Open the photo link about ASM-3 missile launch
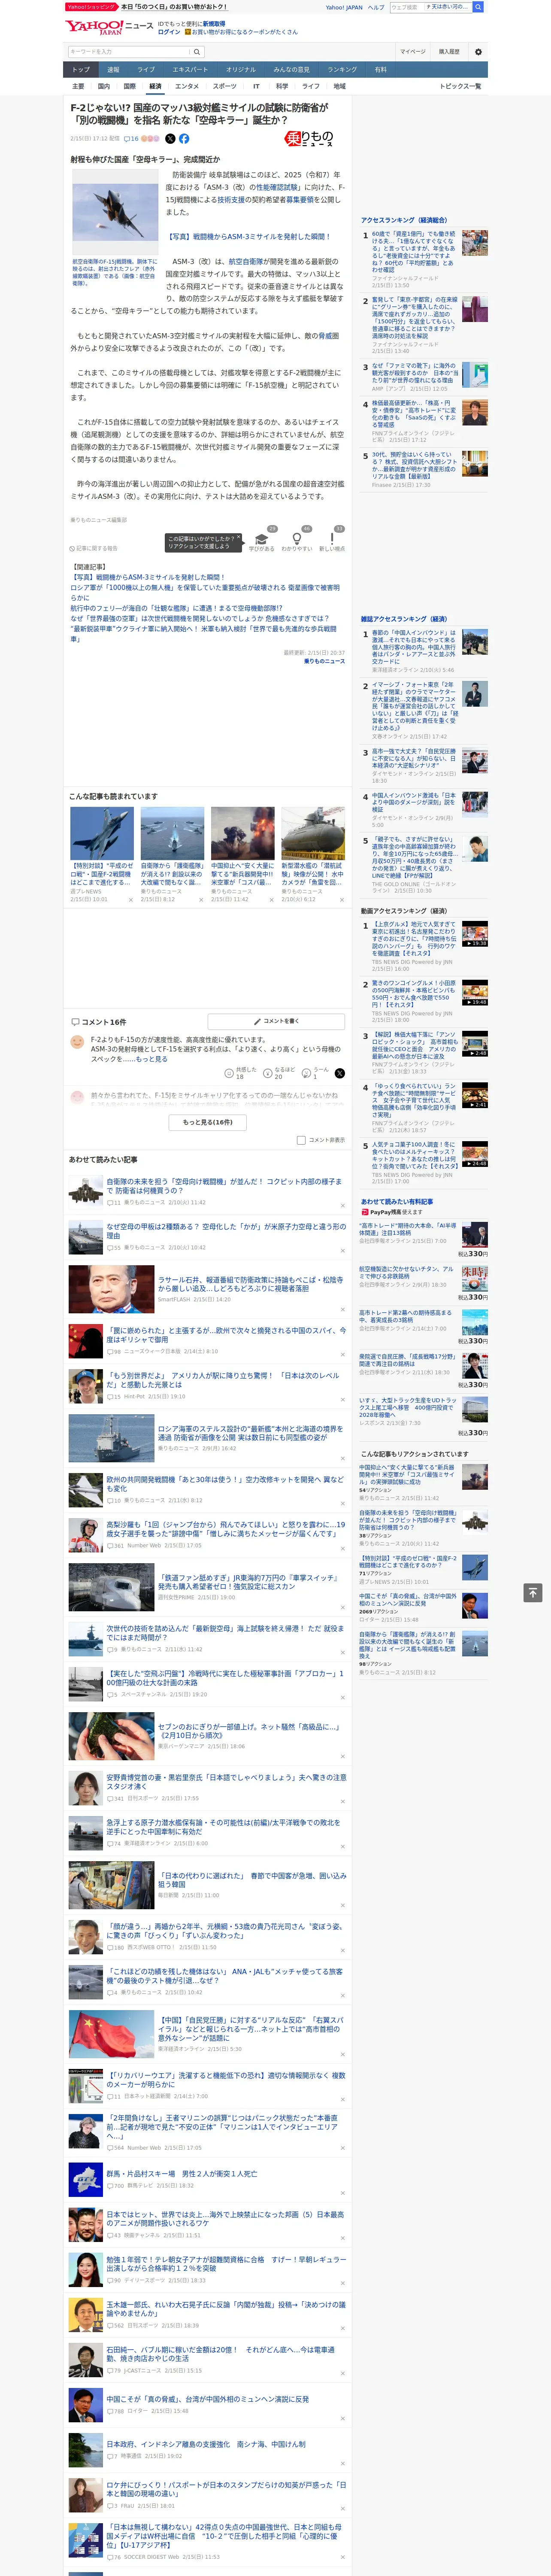 tap(248, 237)
